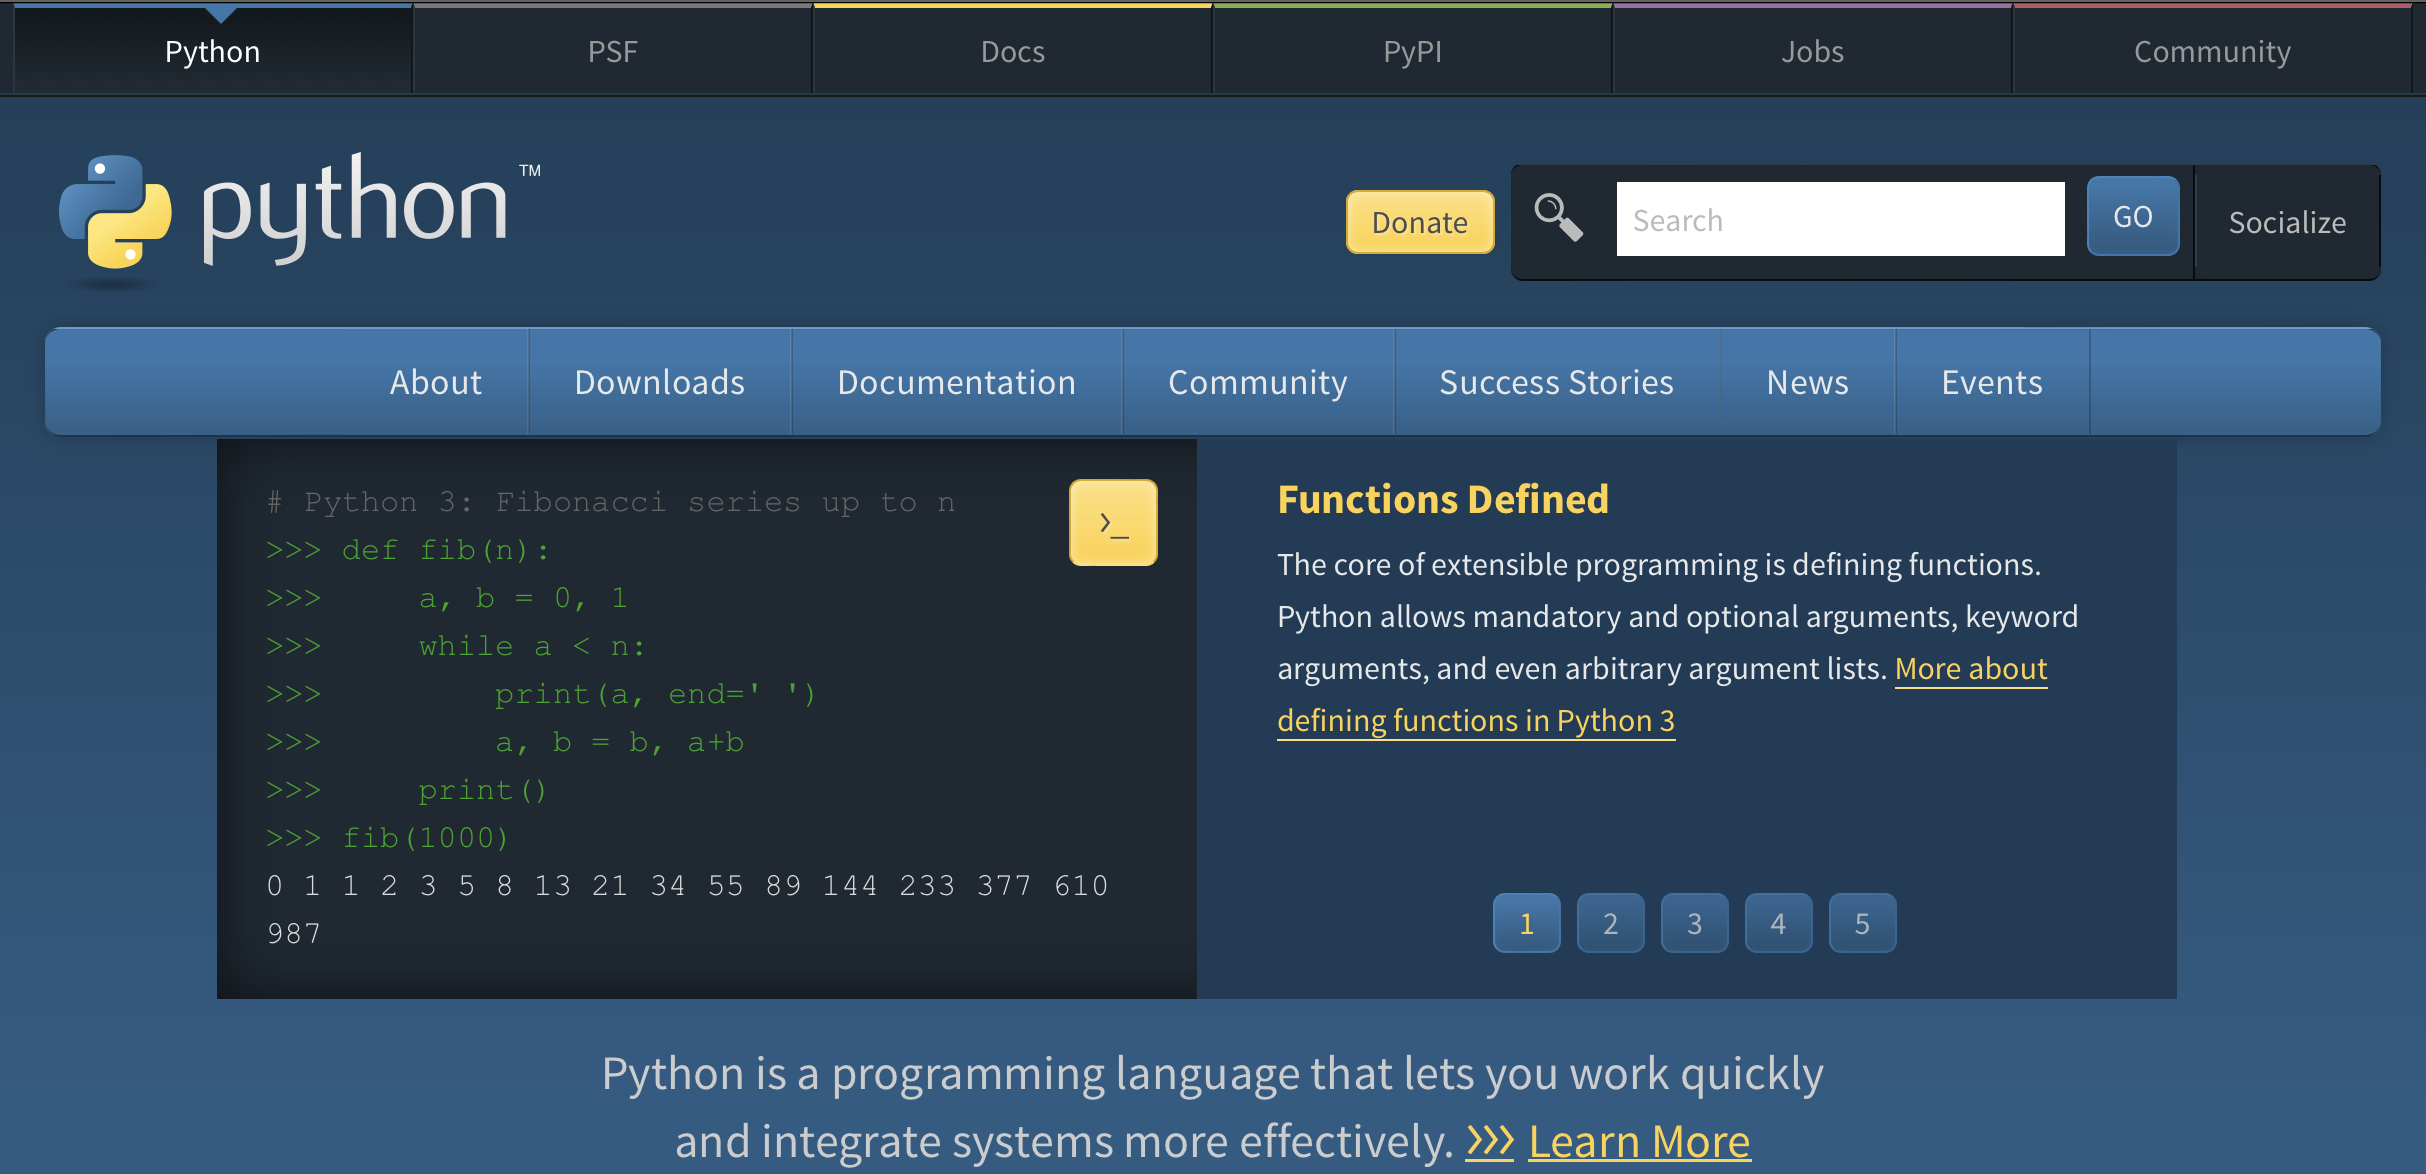This screenshot has width=2426, height=1174.
Task: Click the magnifying glass search icon
Action: pyautogui.click(x=1559, y=217)
